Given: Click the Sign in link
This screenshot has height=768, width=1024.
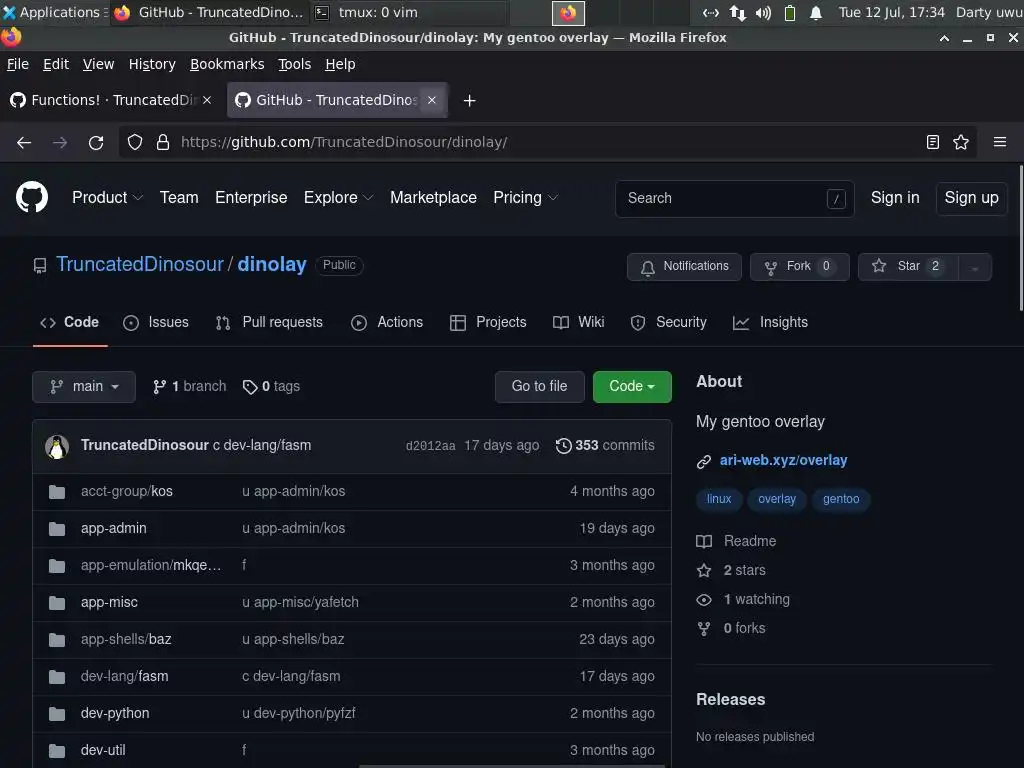Looking at the screenshot, I should pos(895,198).
